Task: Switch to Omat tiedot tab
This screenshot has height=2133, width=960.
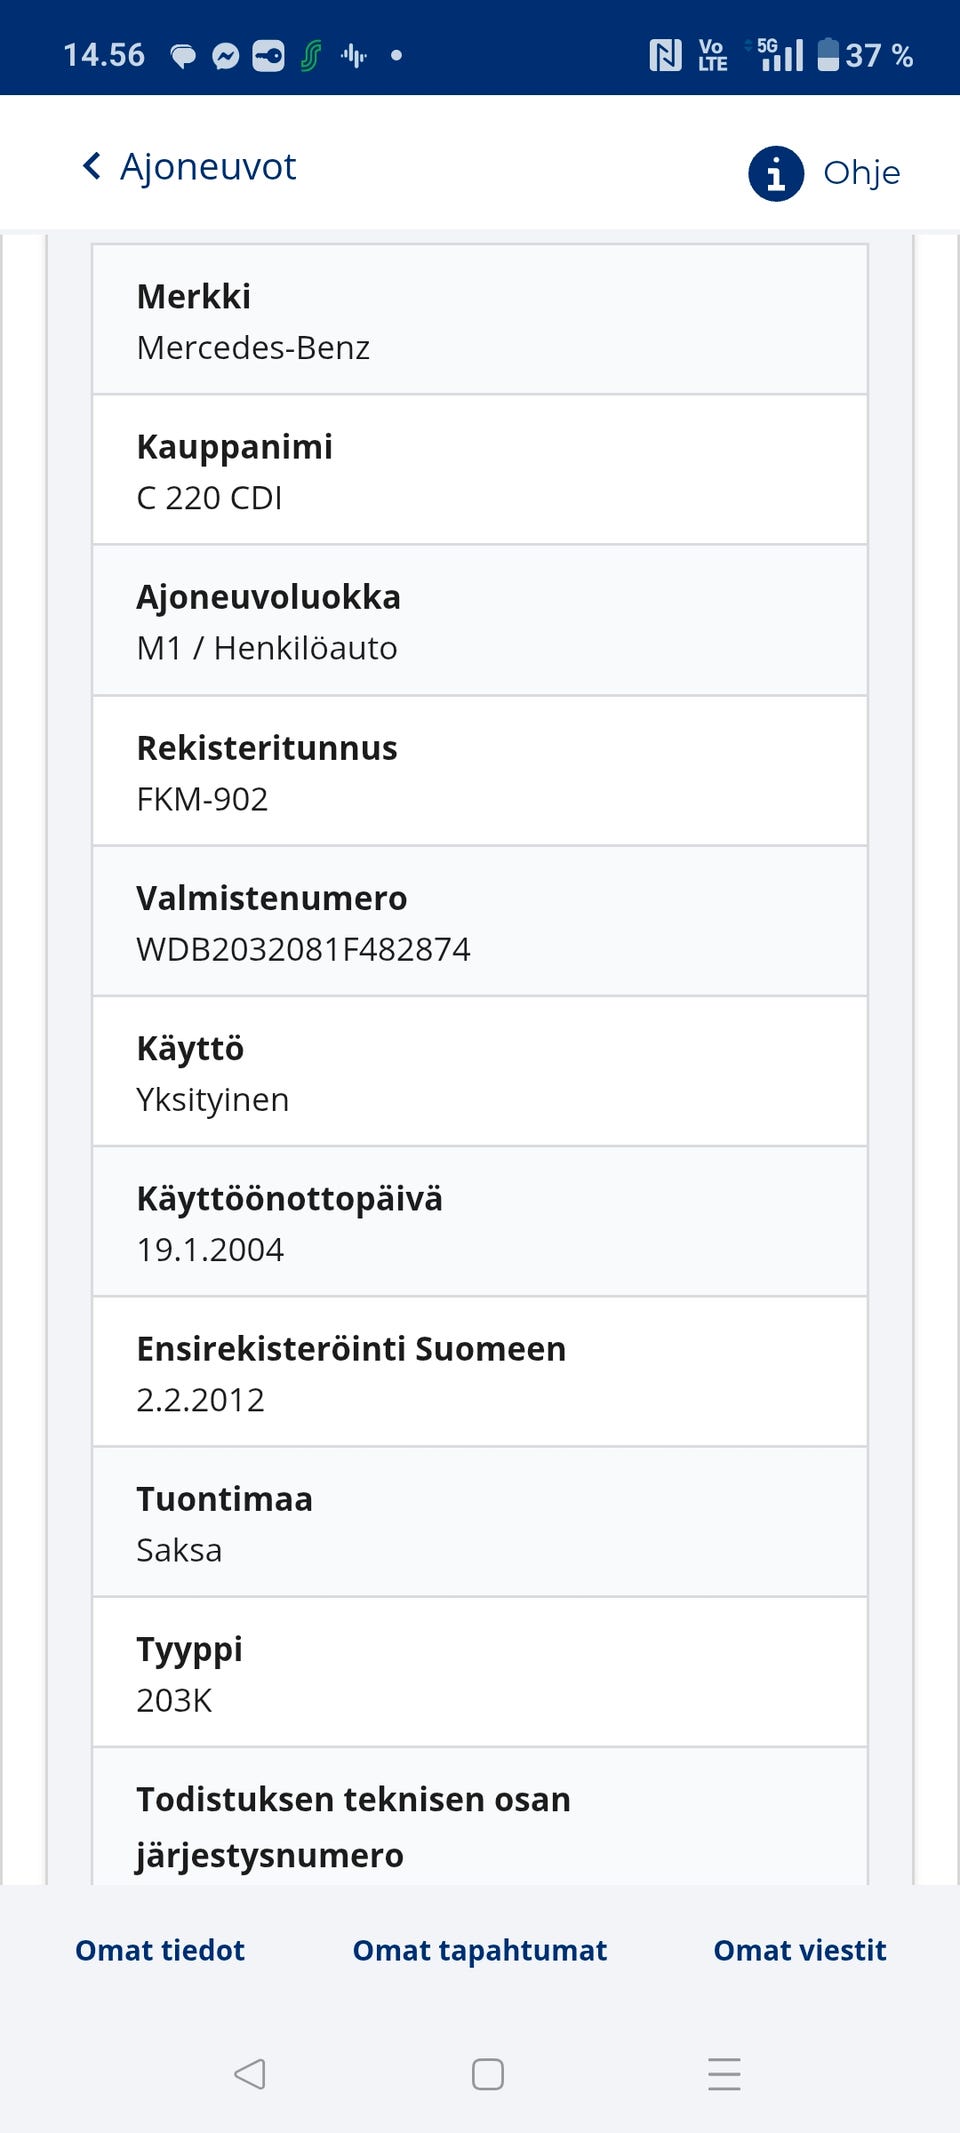Action: click(x=160, y=1950)
